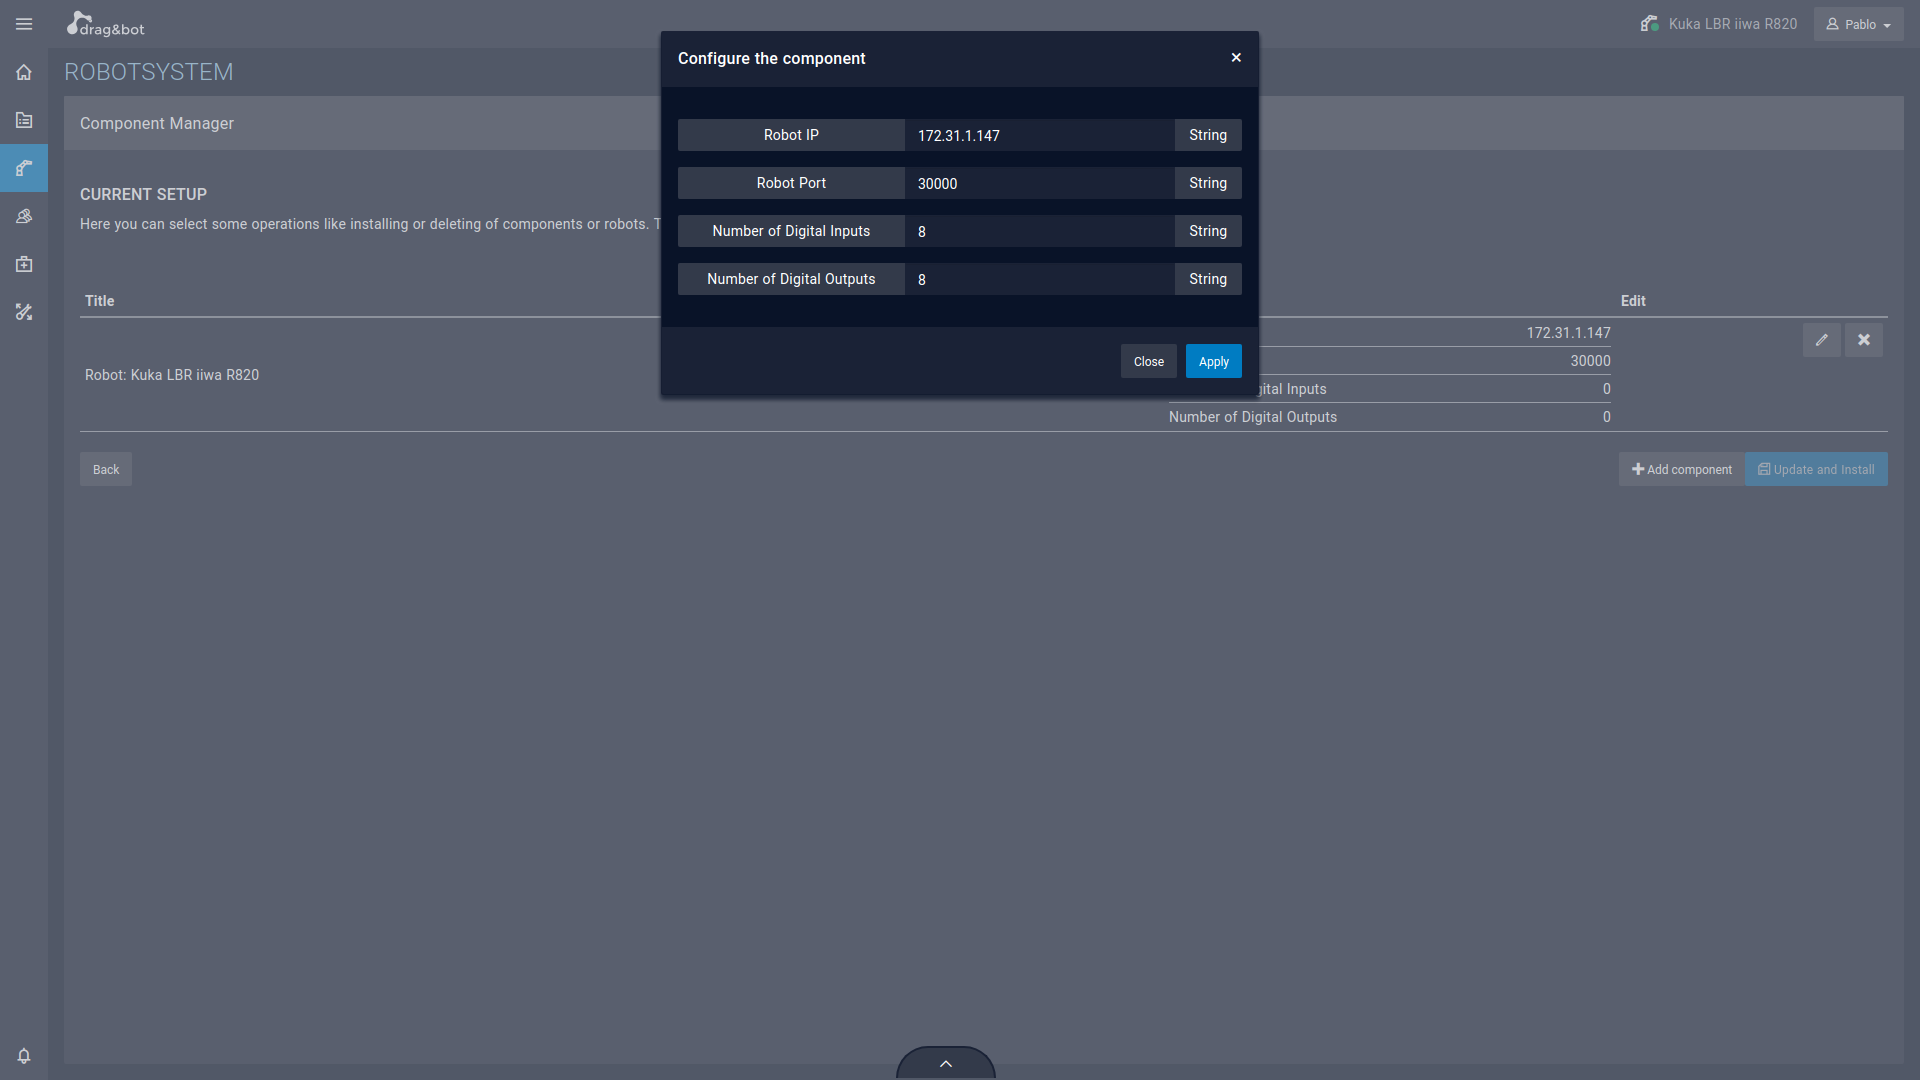This screenshot has width=1920, height=1080.
Task: Open the tools wrench sidebar icon
Action: pyautogui.click(x=24, y=312)
